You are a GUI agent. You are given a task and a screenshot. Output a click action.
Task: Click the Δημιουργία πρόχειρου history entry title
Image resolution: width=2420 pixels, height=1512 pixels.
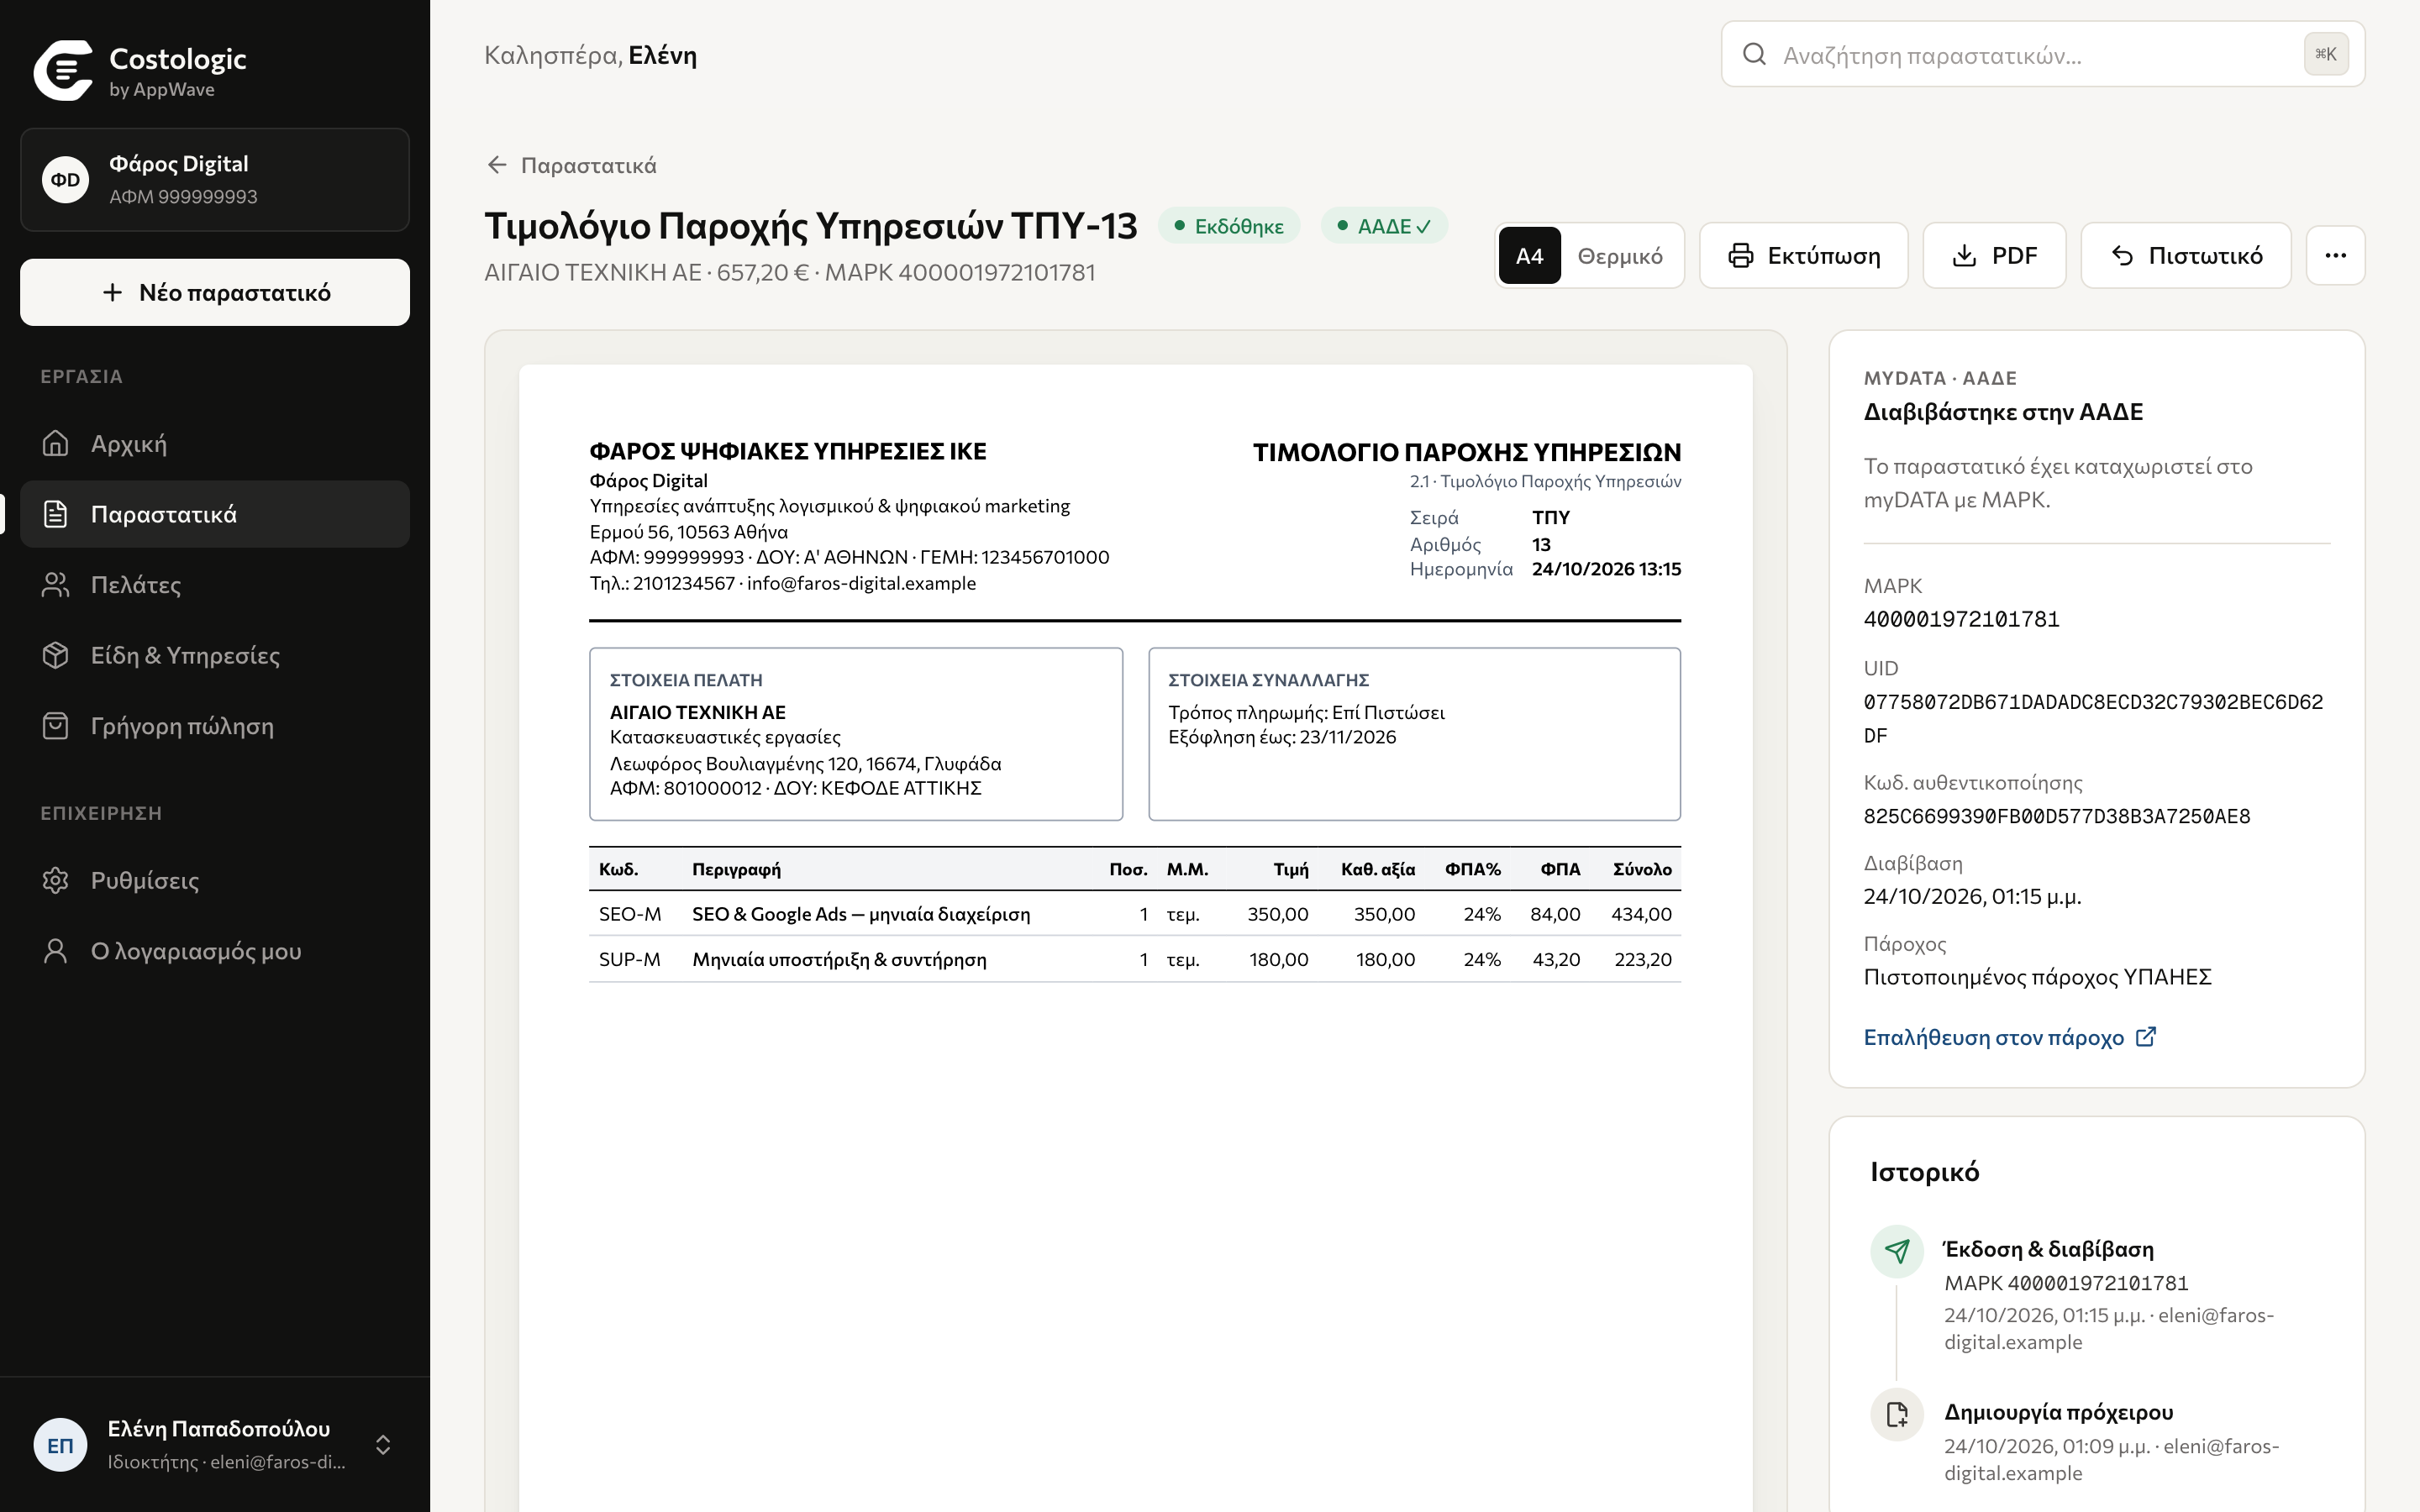tap(2059, 1412)
